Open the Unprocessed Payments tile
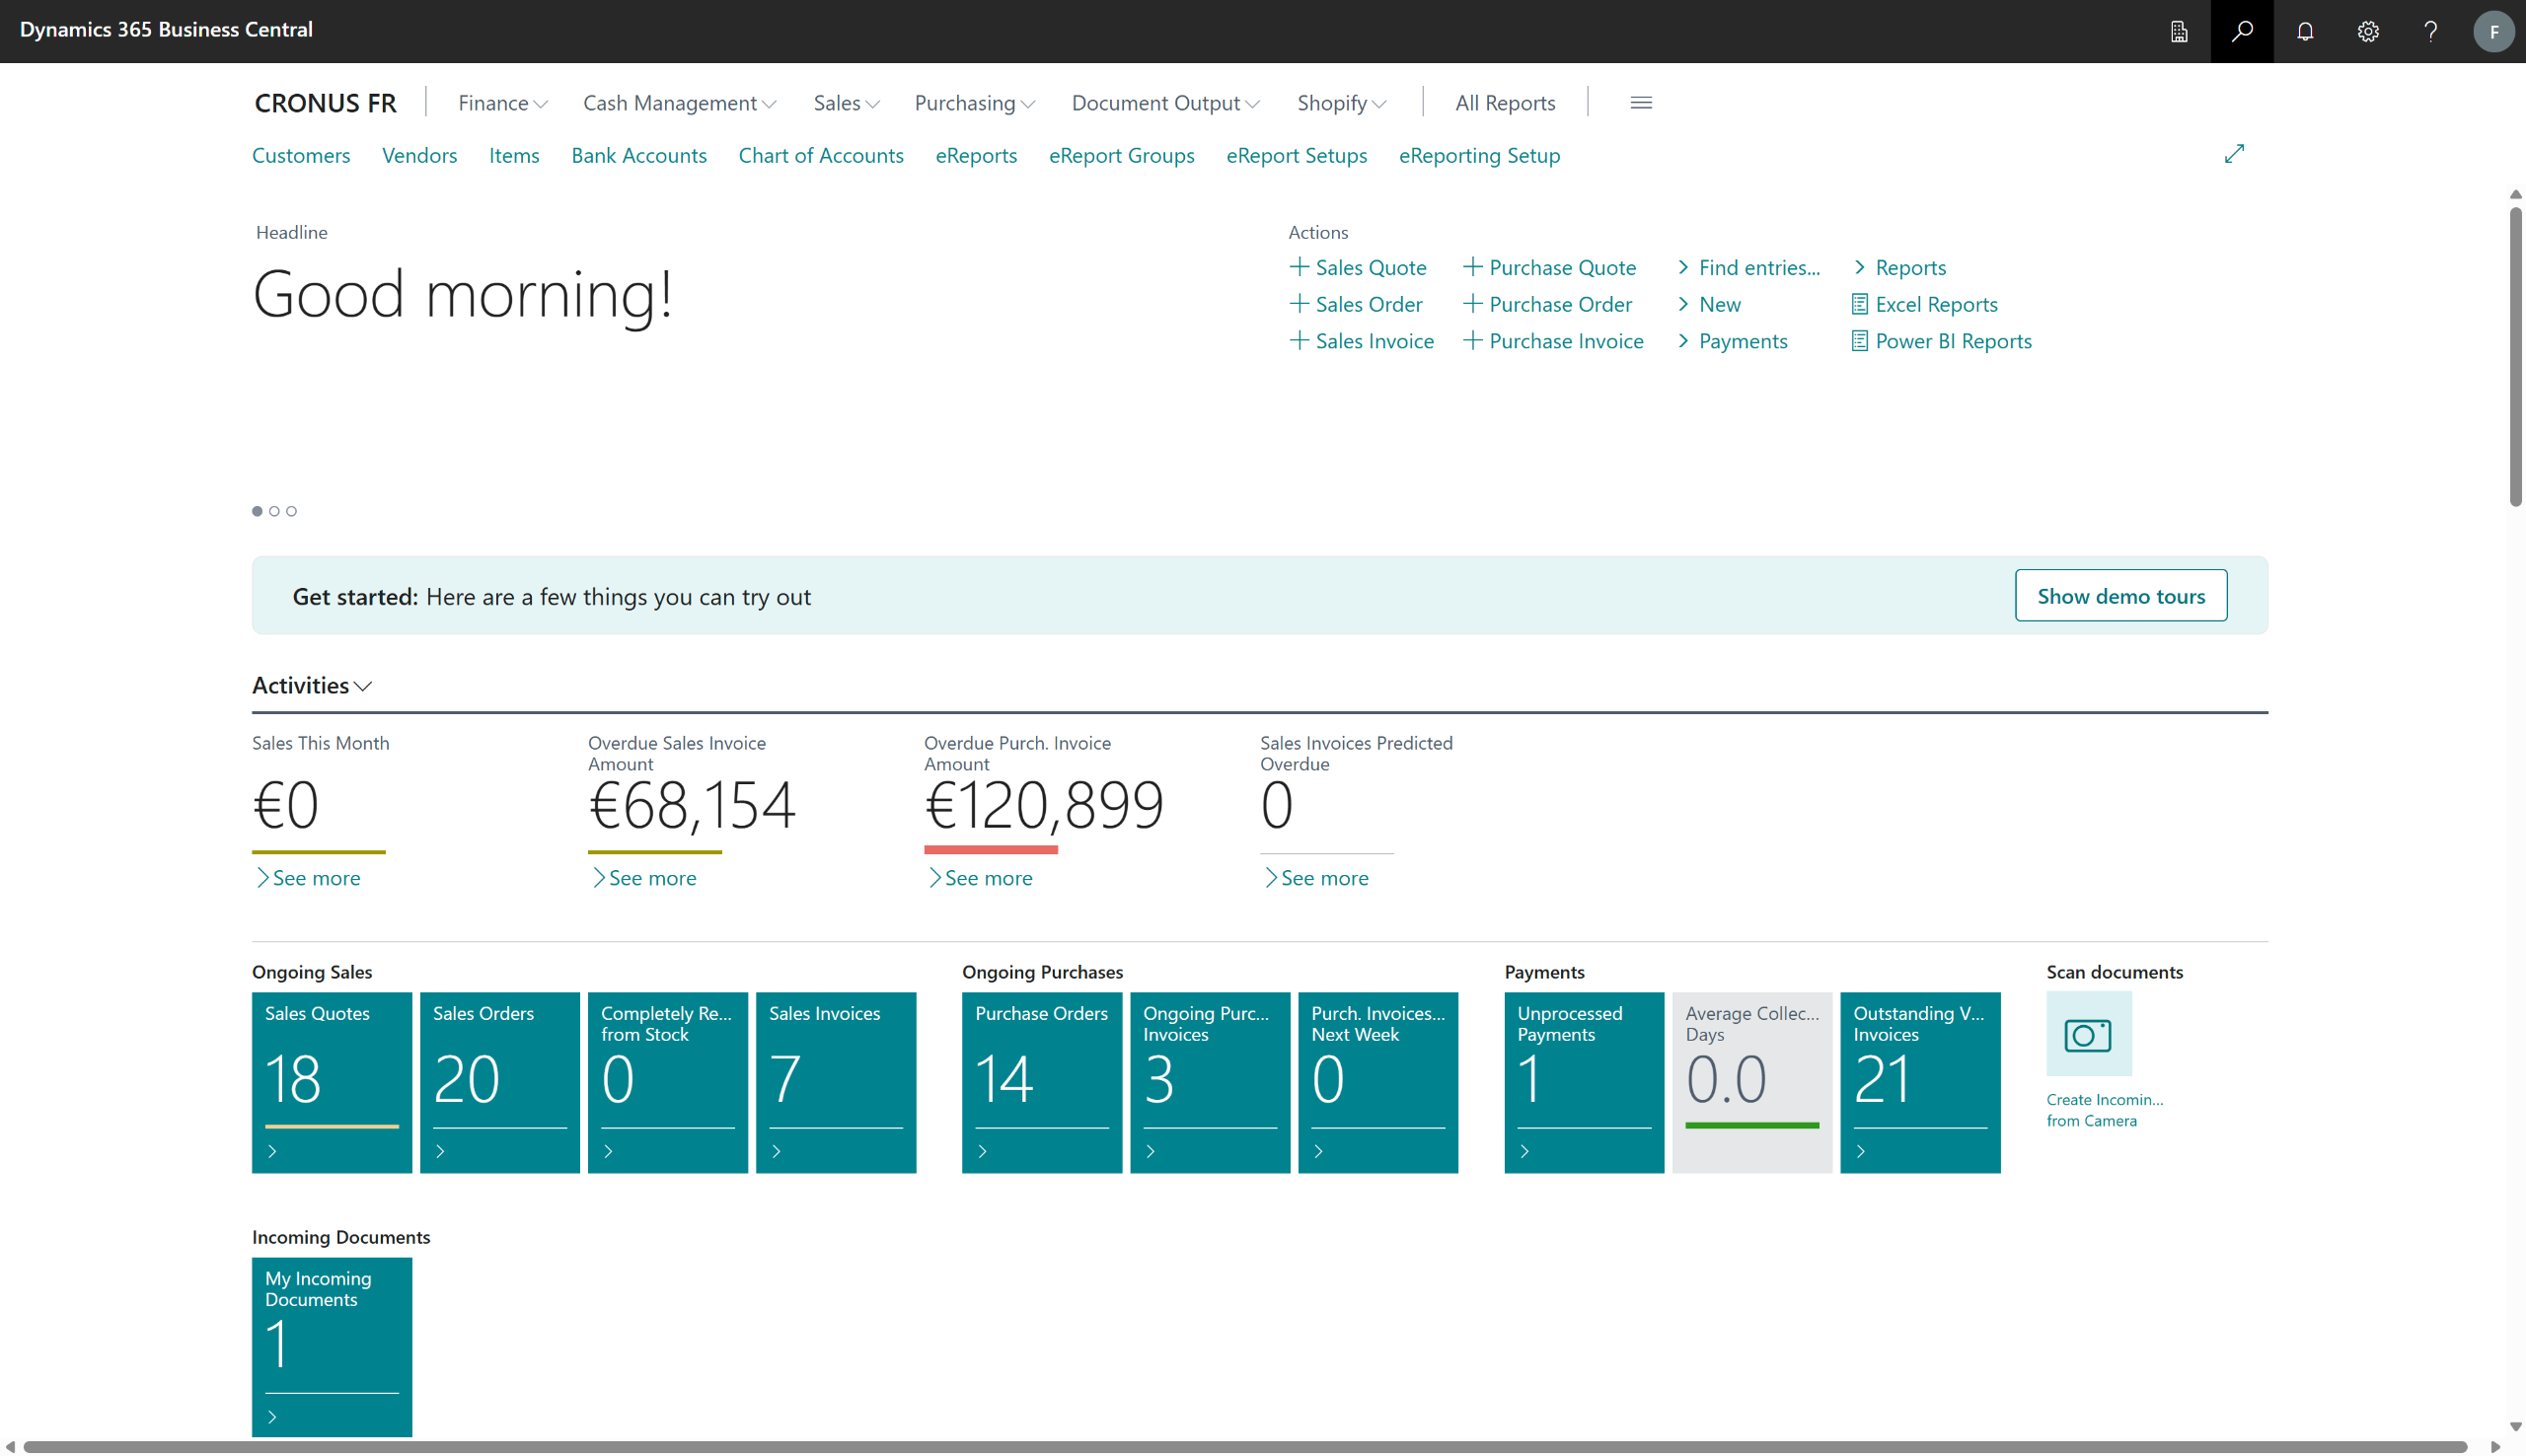The height and width of the screenshot is (1456, 2526). pos(1584,1082)
